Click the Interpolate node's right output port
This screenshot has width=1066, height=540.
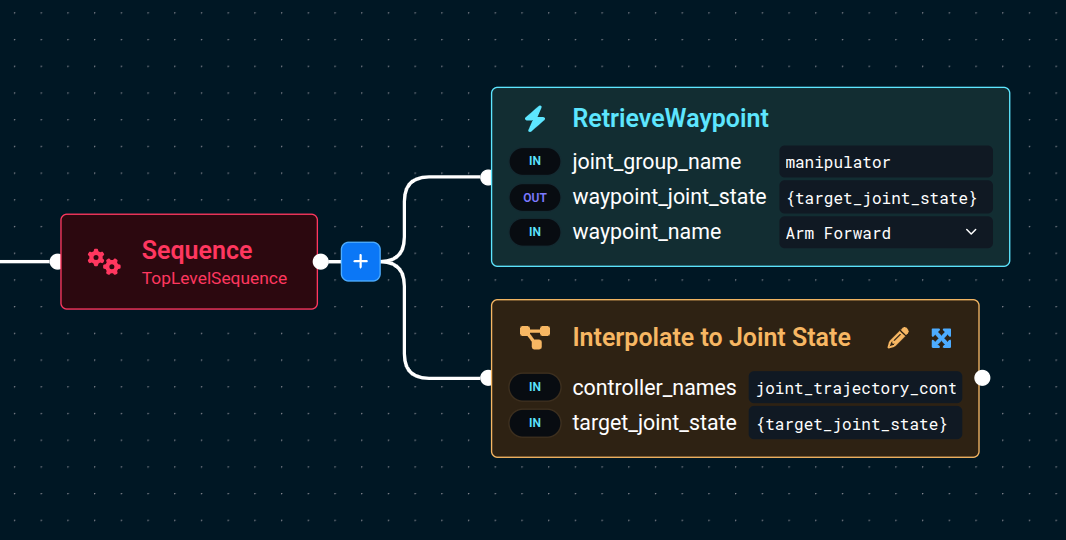982,378
